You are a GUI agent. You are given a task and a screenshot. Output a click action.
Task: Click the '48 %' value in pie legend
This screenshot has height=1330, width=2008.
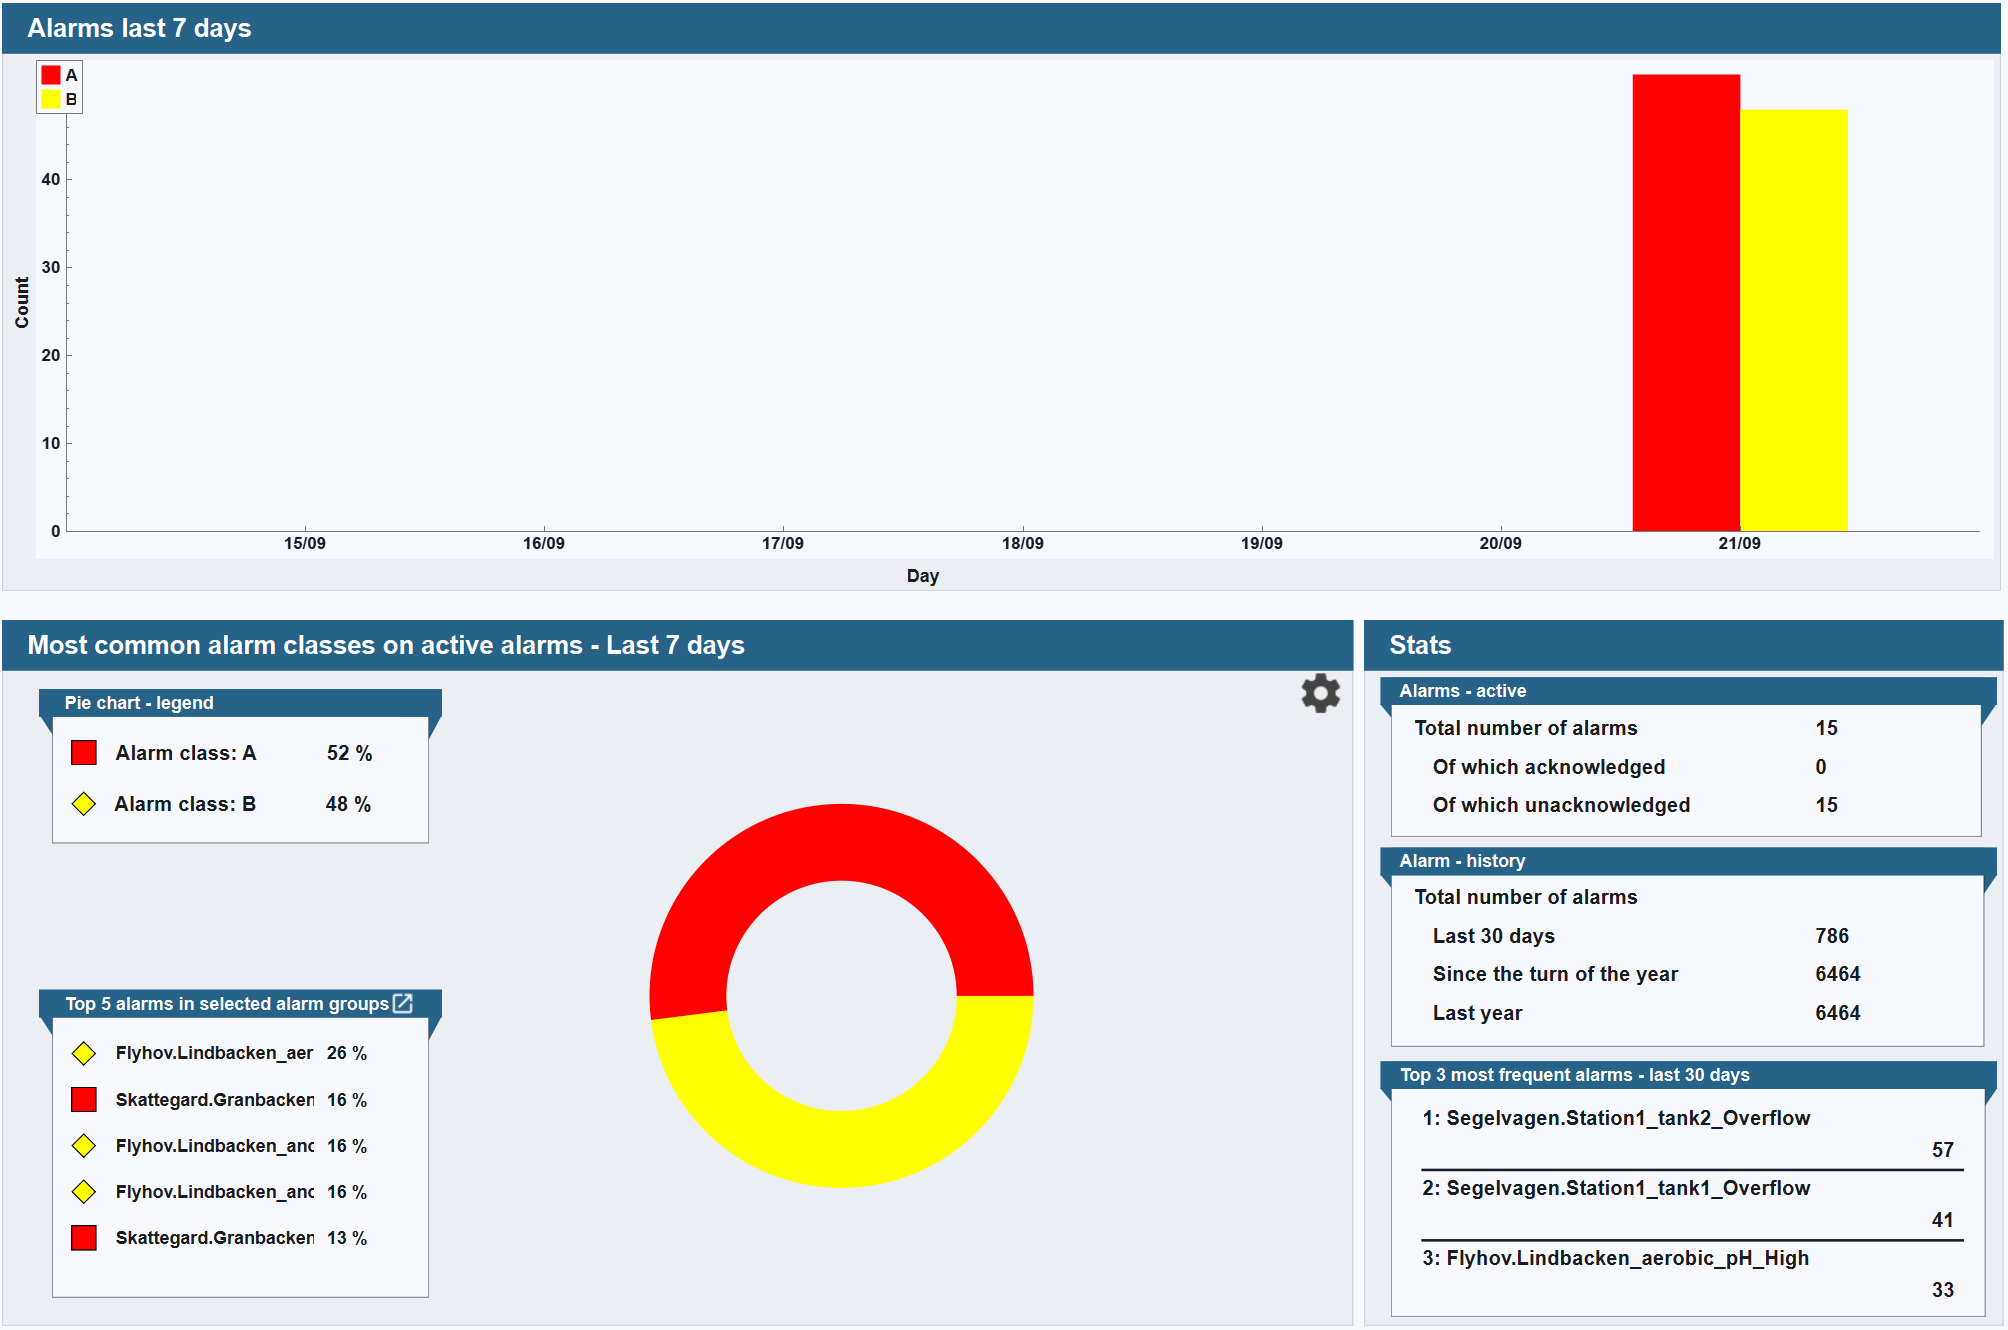348,804
